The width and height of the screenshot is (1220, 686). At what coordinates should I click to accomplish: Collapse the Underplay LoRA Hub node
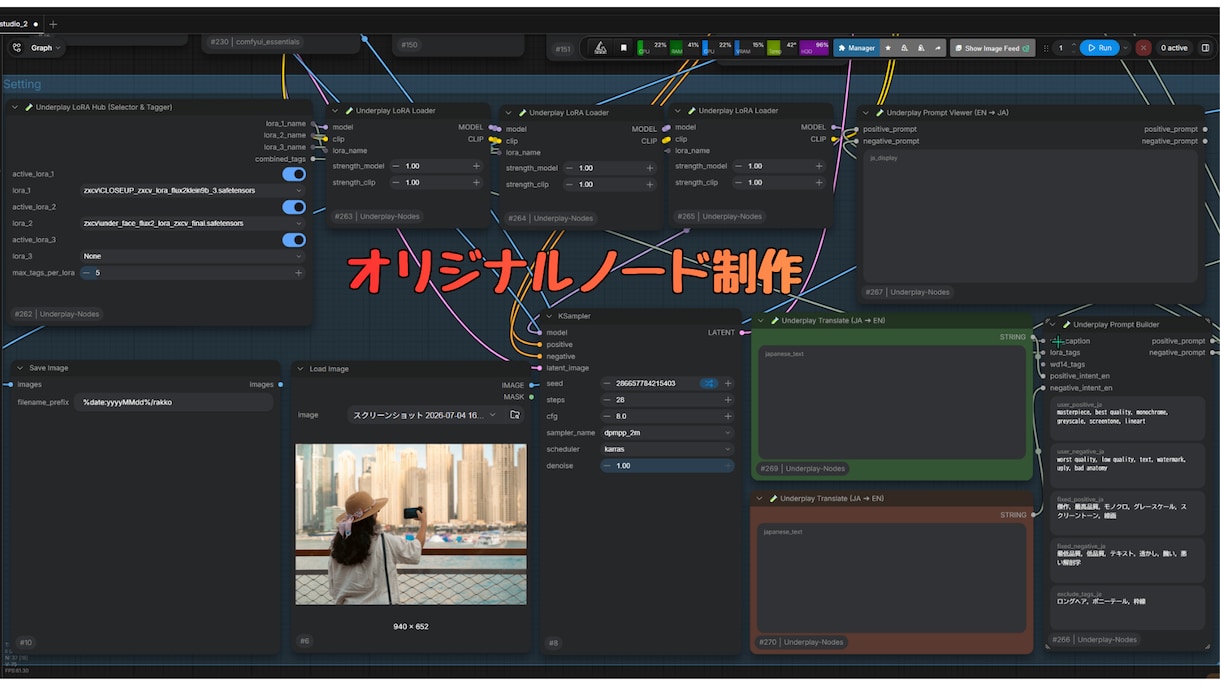(x=15, y=107)
